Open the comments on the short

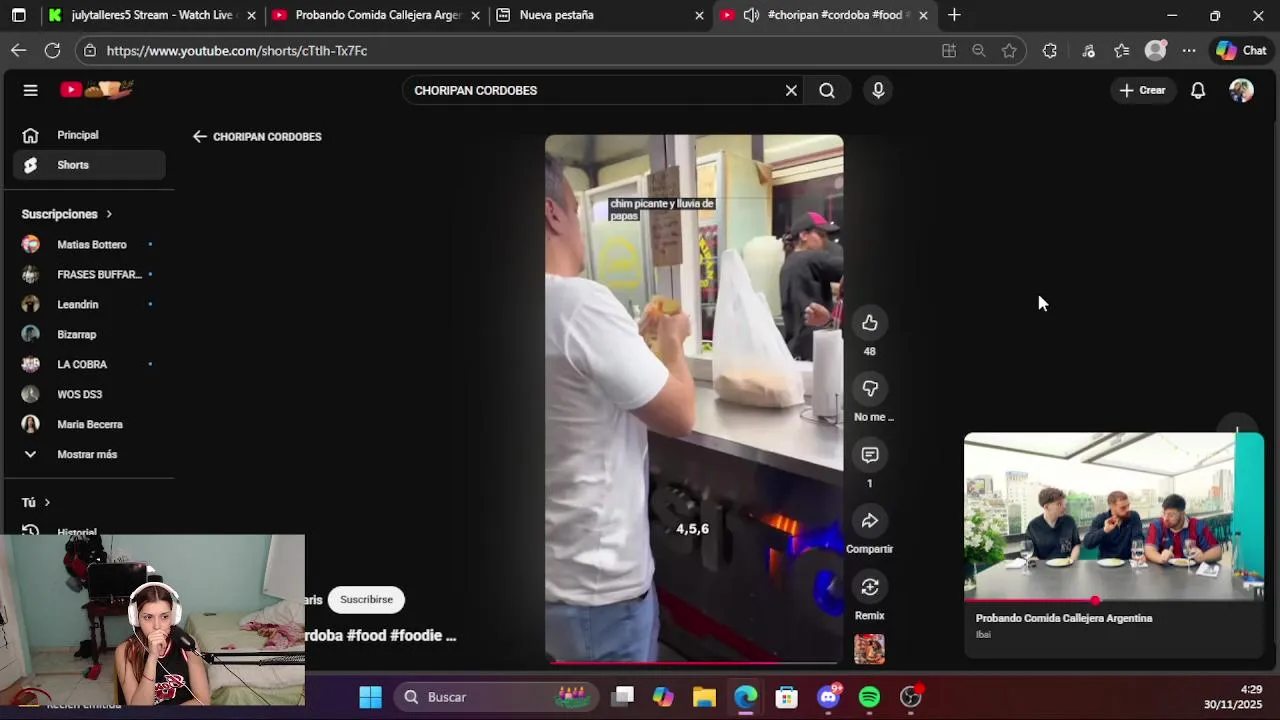coord(869,455)
